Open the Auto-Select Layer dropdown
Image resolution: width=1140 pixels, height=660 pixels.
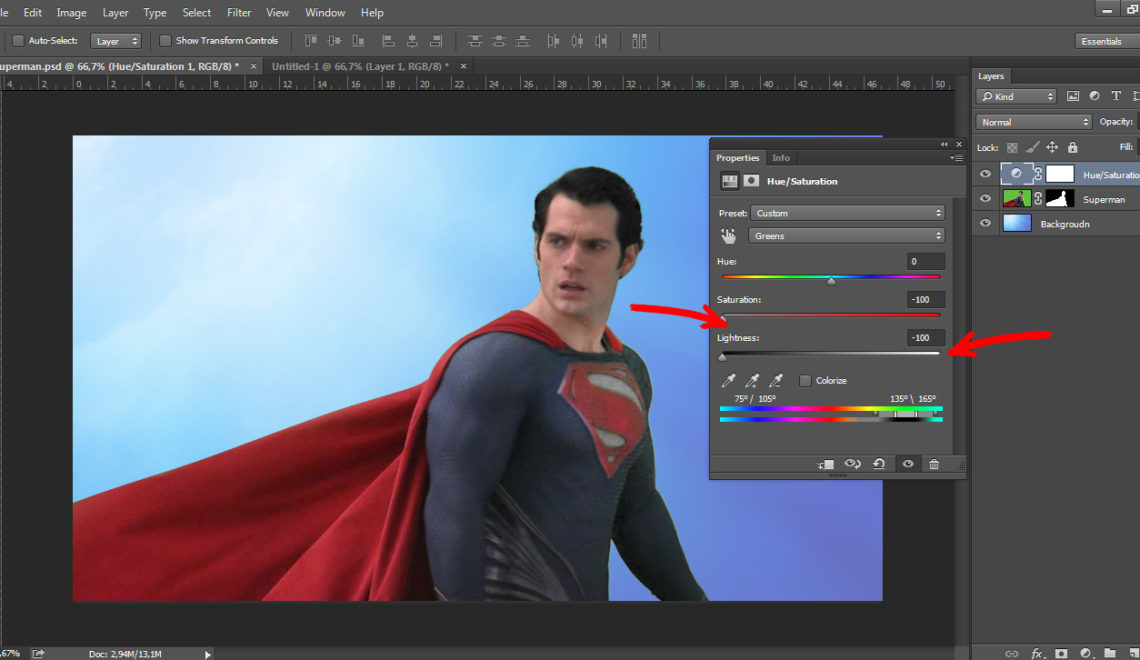115,41
